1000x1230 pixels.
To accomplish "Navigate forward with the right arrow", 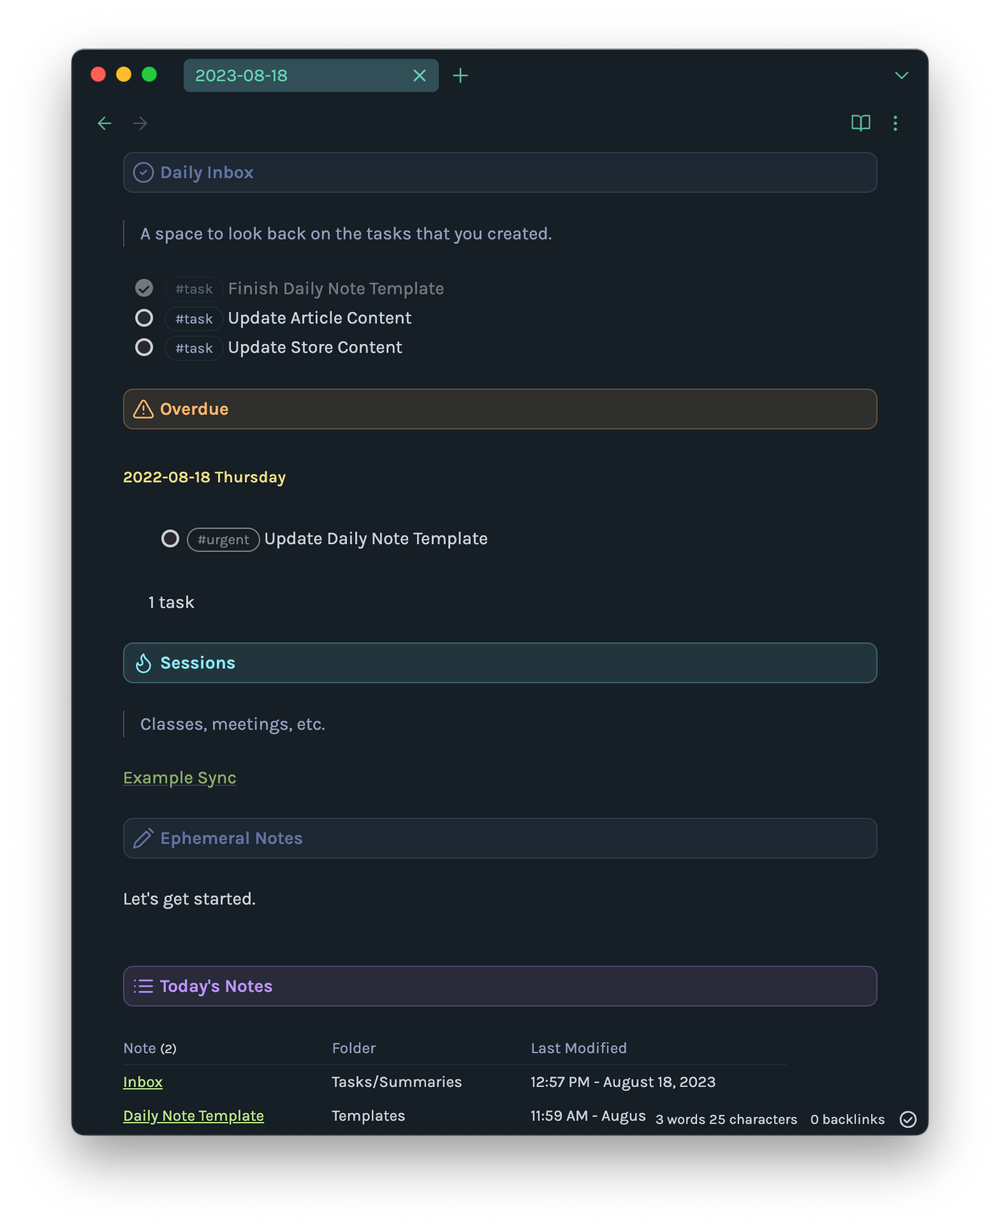I will point(141,123).
